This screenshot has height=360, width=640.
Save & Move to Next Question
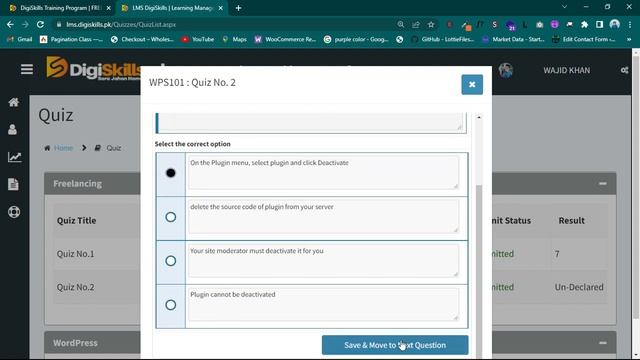point(395,345)
